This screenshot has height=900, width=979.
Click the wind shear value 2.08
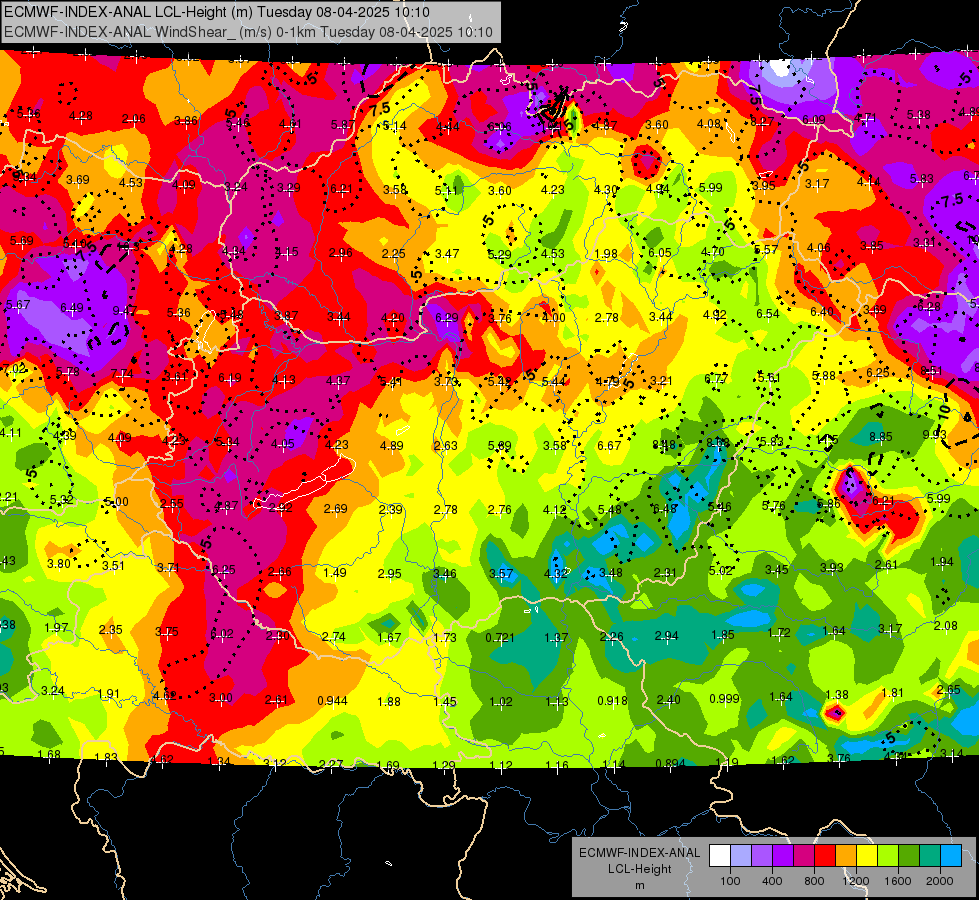(945, 625)
